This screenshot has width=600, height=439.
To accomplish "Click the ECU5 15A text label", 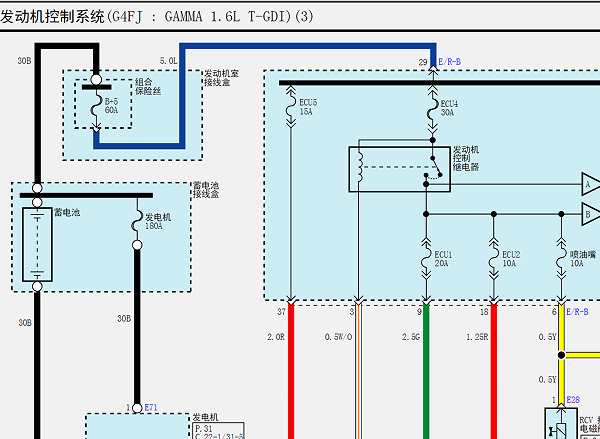I will tap(308, 107).
